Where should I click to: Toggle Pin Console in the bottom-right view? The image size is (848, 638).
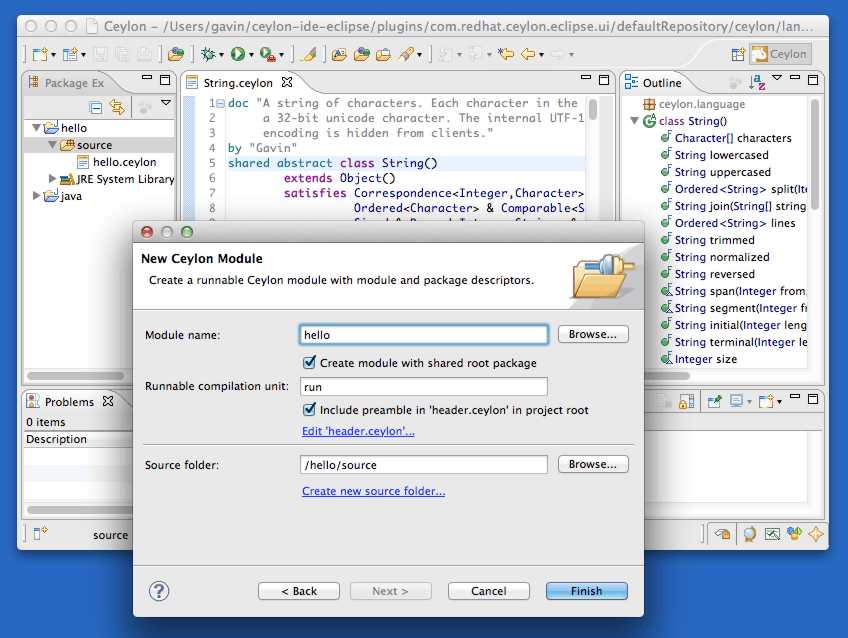[x=714, y=401]
